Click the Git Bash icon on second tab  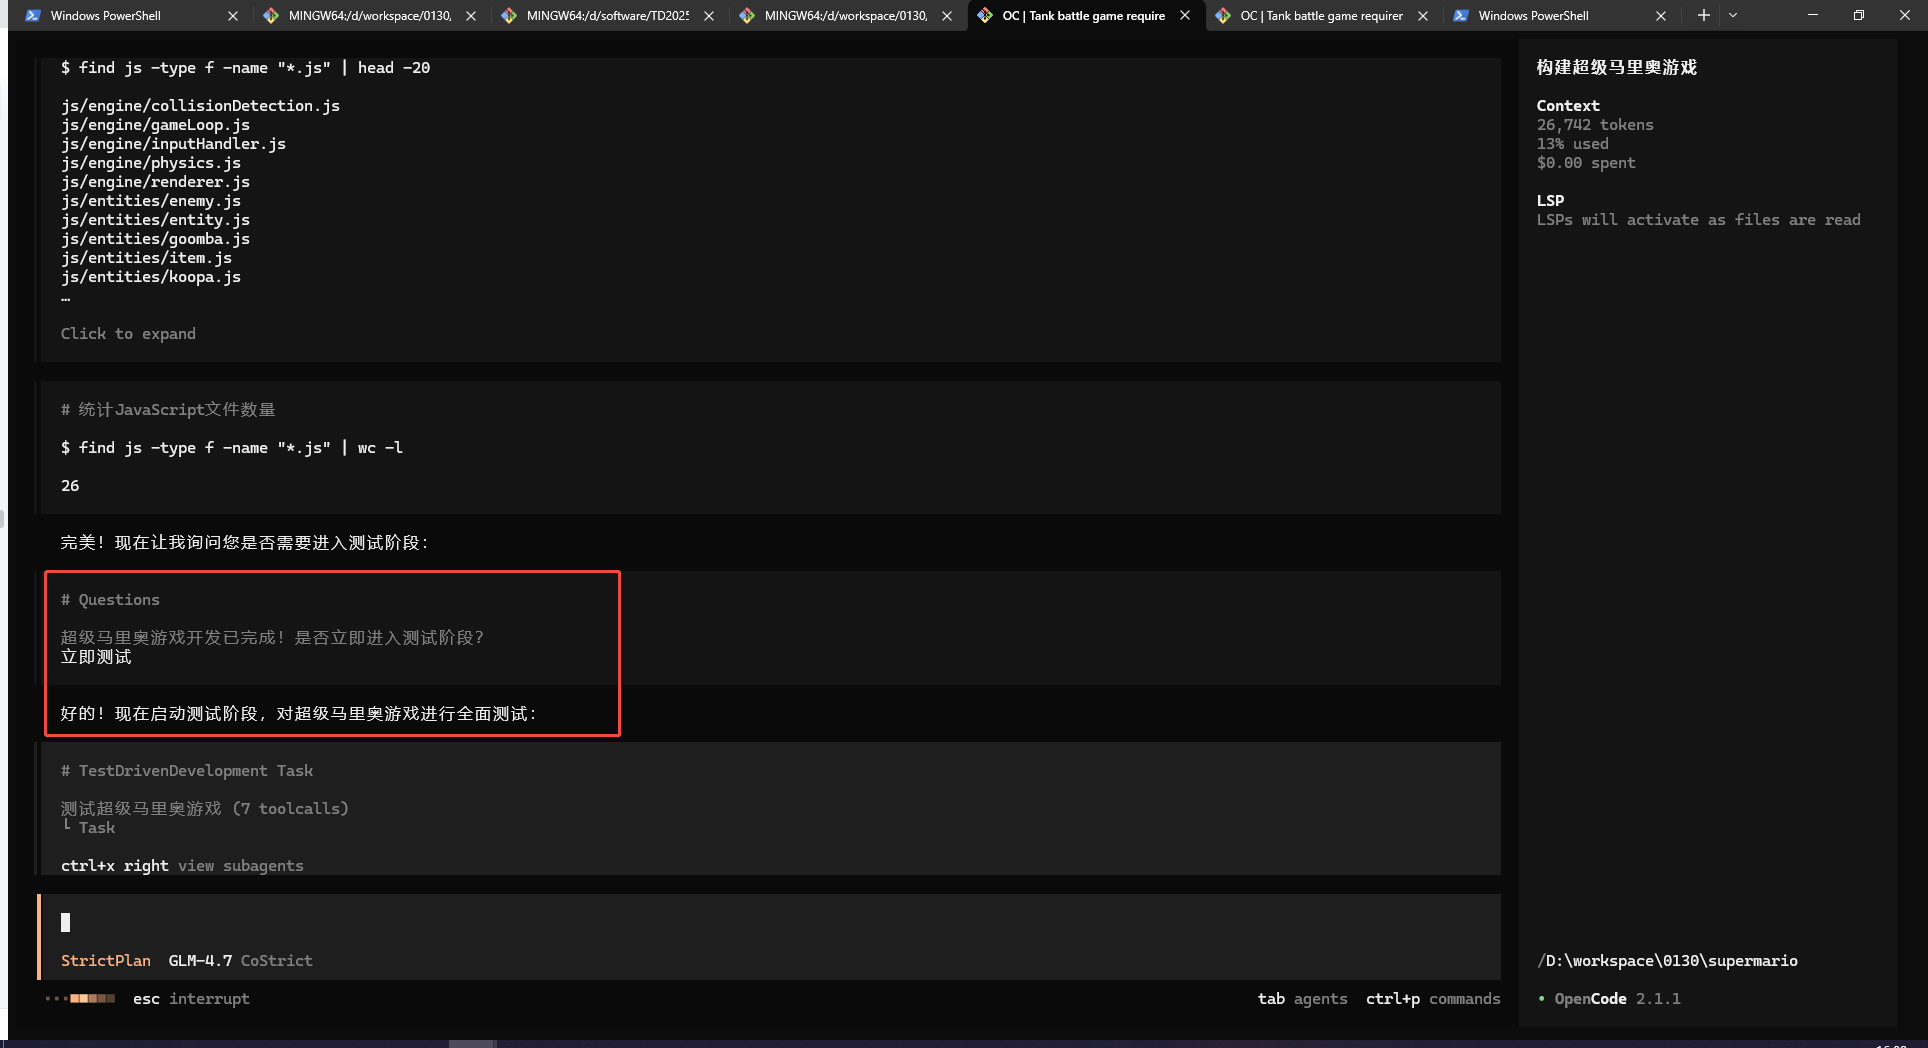(x=271, y=16)
